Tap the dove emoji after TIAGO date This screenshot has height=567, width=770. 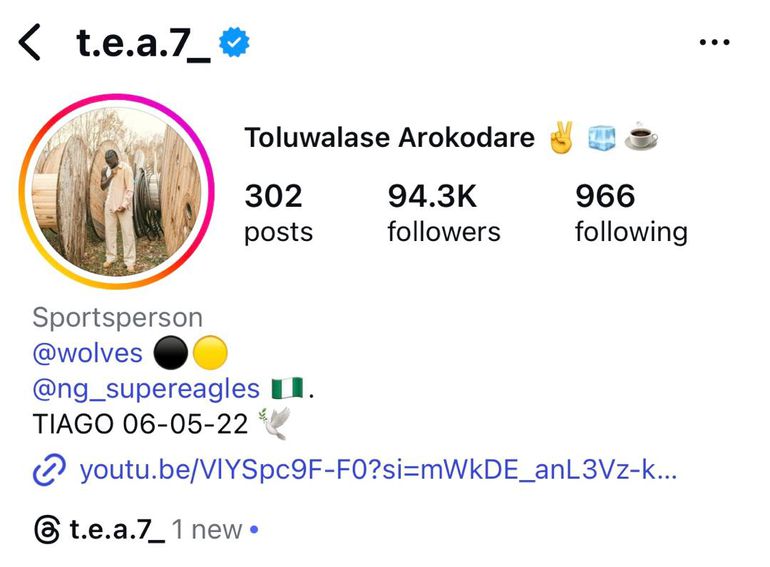pyautogui.click(x=275, y=423)
